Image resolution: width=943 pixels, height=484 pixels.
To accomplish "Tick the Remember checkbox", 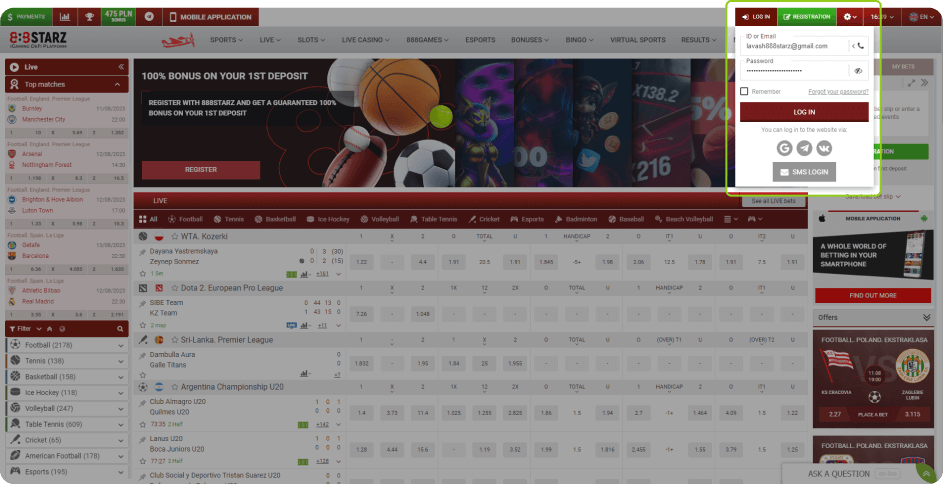I will click(x=744, y=91).
